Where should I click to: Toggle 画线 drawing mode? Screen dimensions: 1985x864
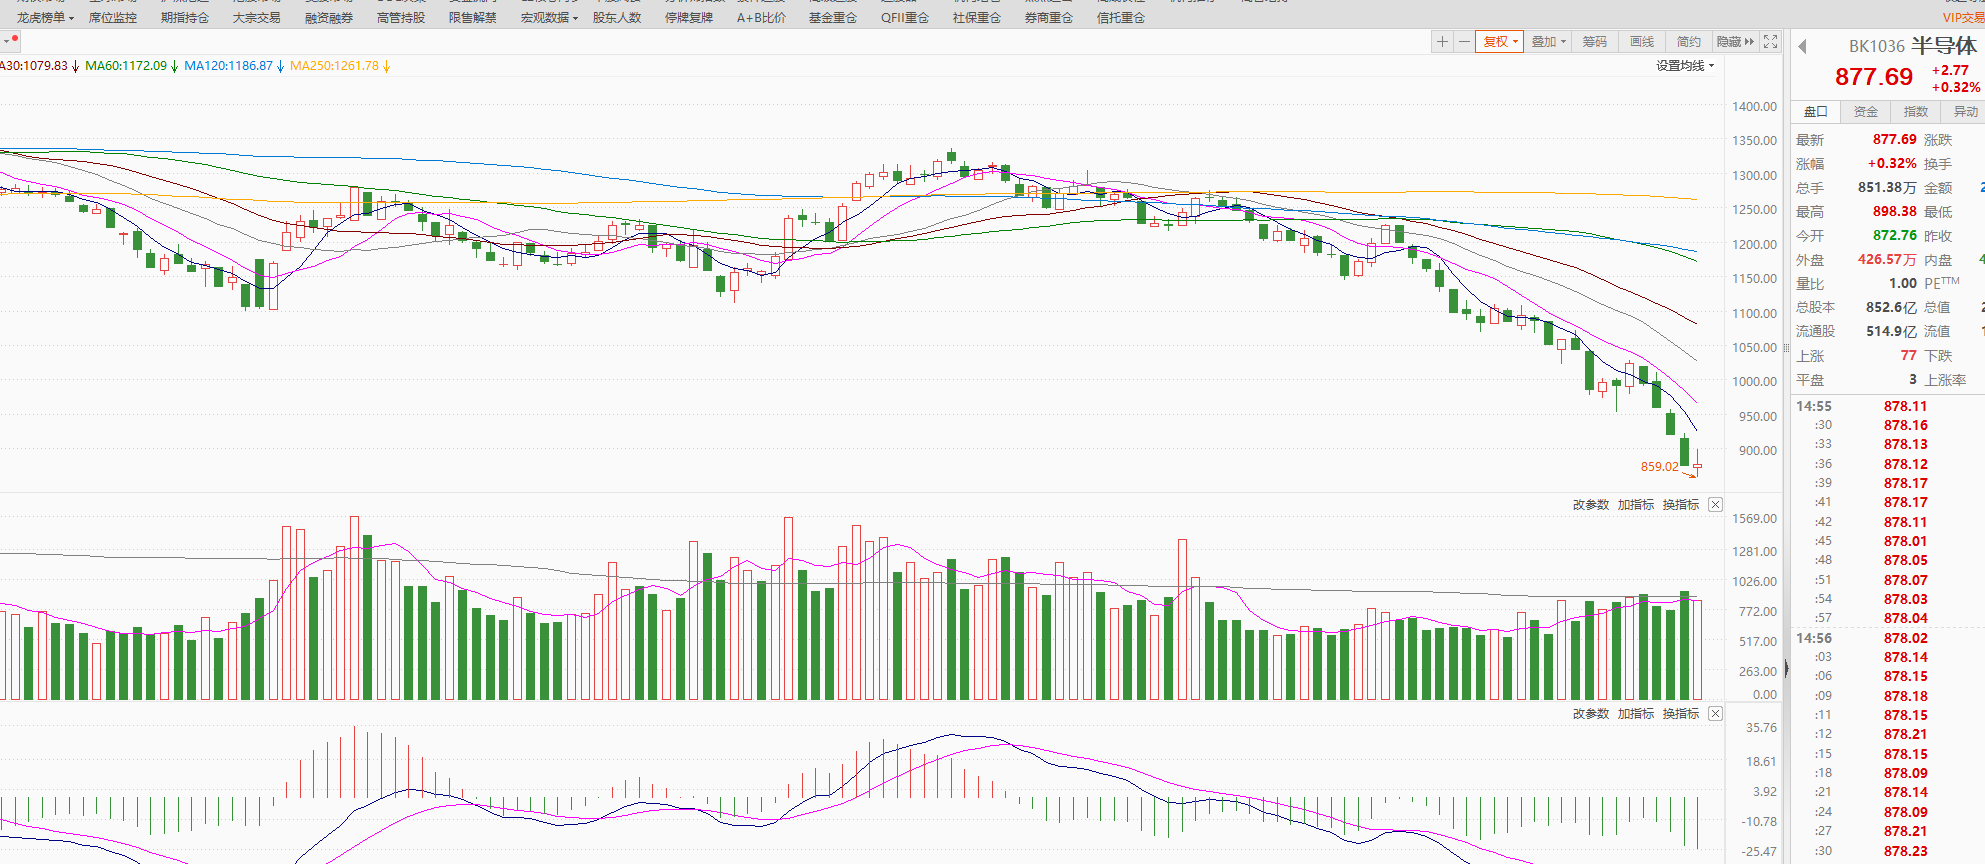(x=1642, y=42)
